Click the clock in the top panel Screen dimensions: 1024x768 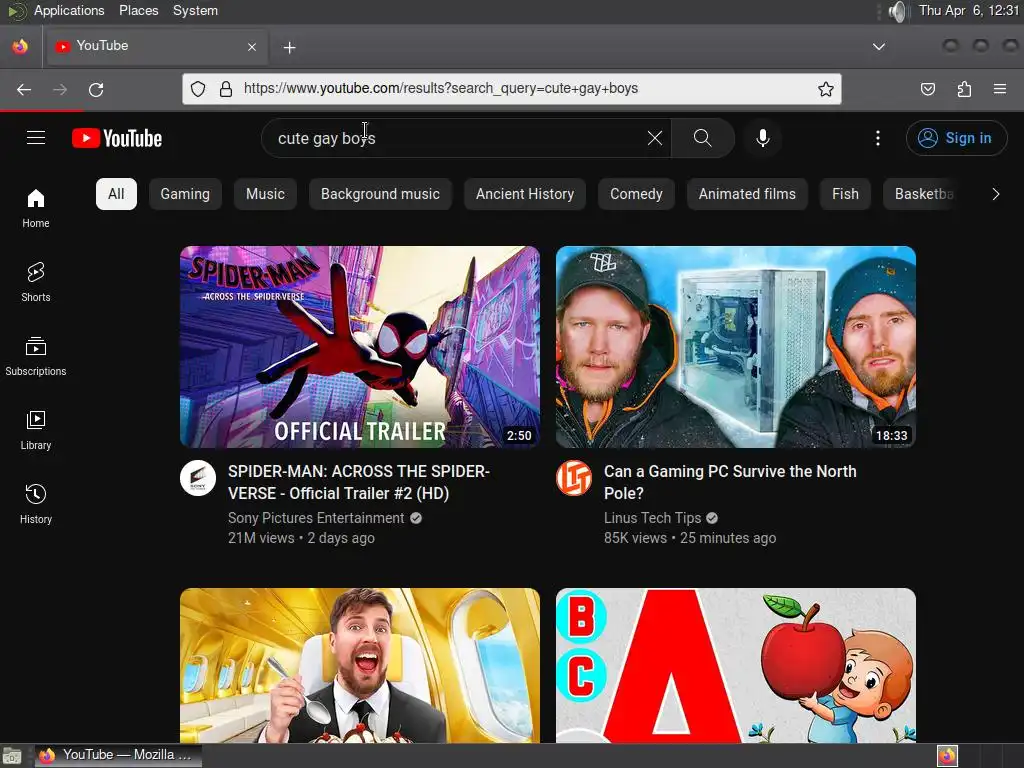968,10
